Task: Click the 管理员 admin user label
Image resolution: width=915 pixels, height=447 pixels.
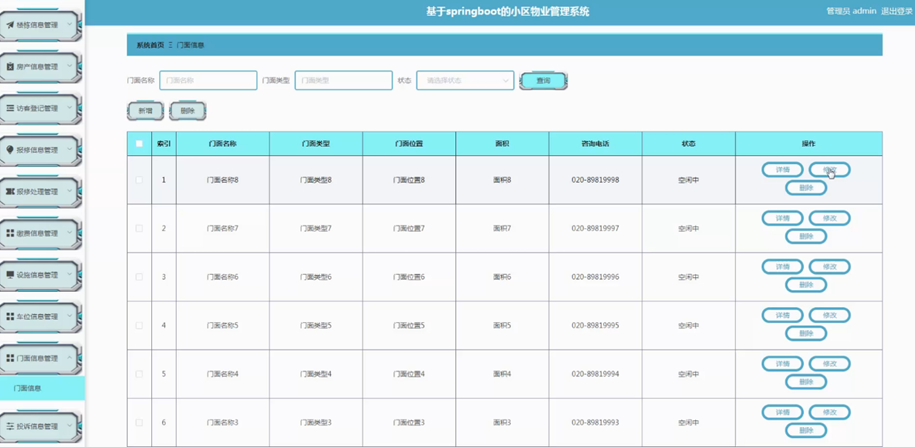Action: point(851,11)
